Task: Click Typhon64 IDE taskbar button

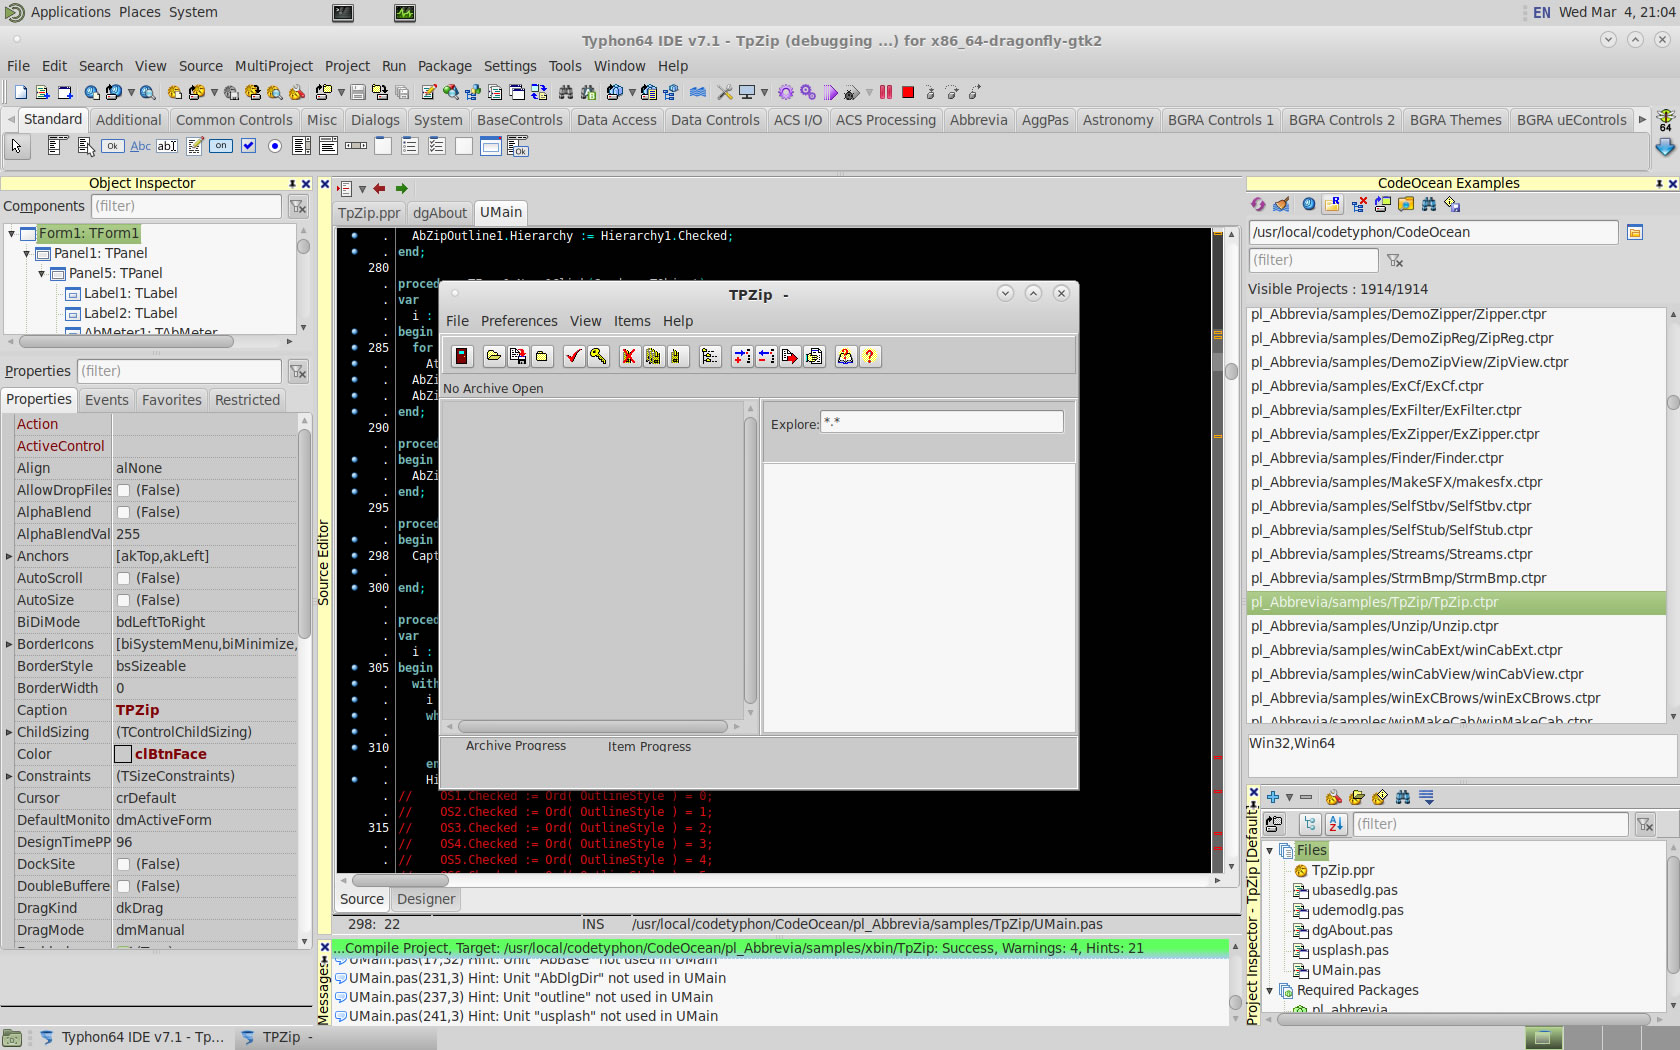Action: pos(134,1037)
